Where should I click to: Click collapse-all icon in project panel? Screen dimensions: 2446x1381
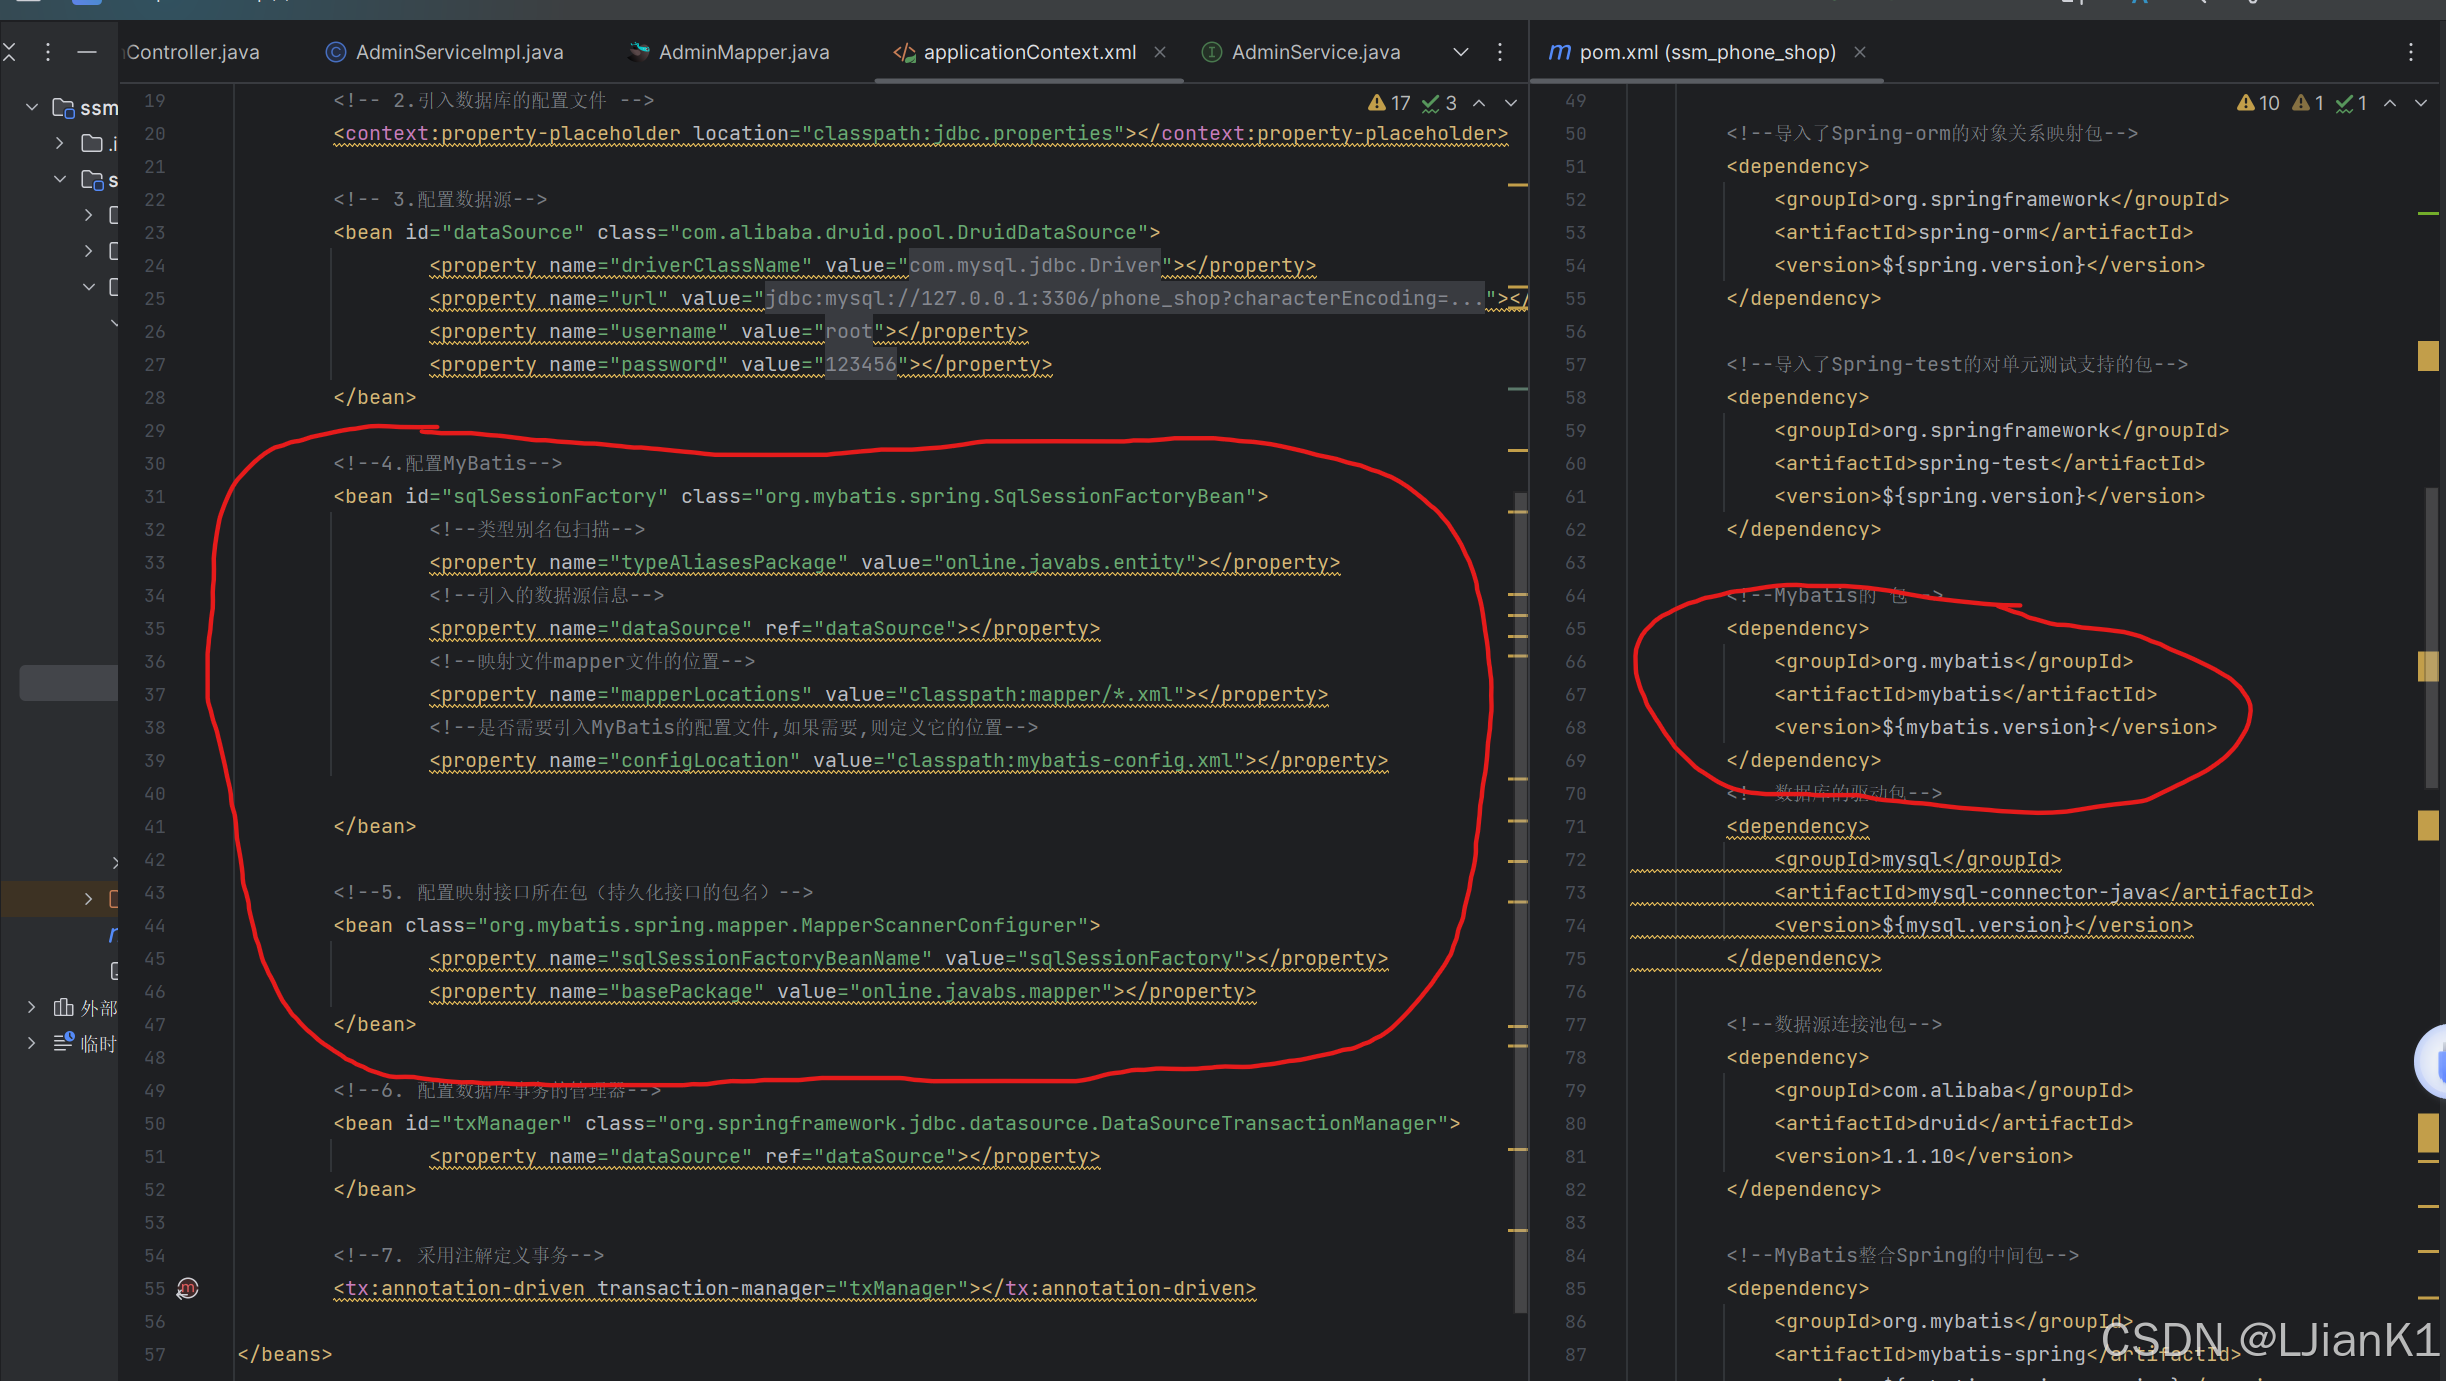[x=9, y=52]
